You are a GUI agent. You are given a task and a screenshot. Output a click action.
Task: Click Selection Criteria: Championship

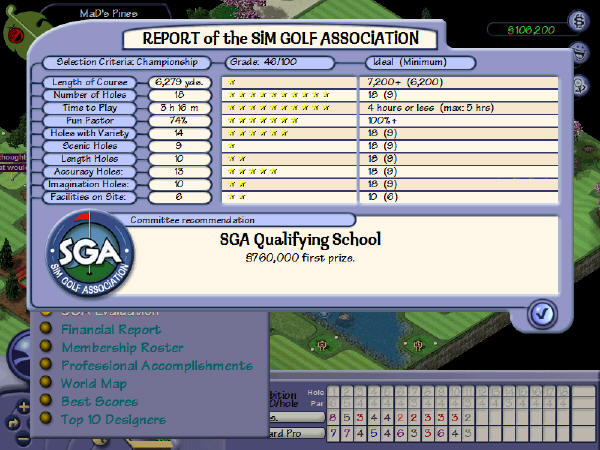[127, 62]
